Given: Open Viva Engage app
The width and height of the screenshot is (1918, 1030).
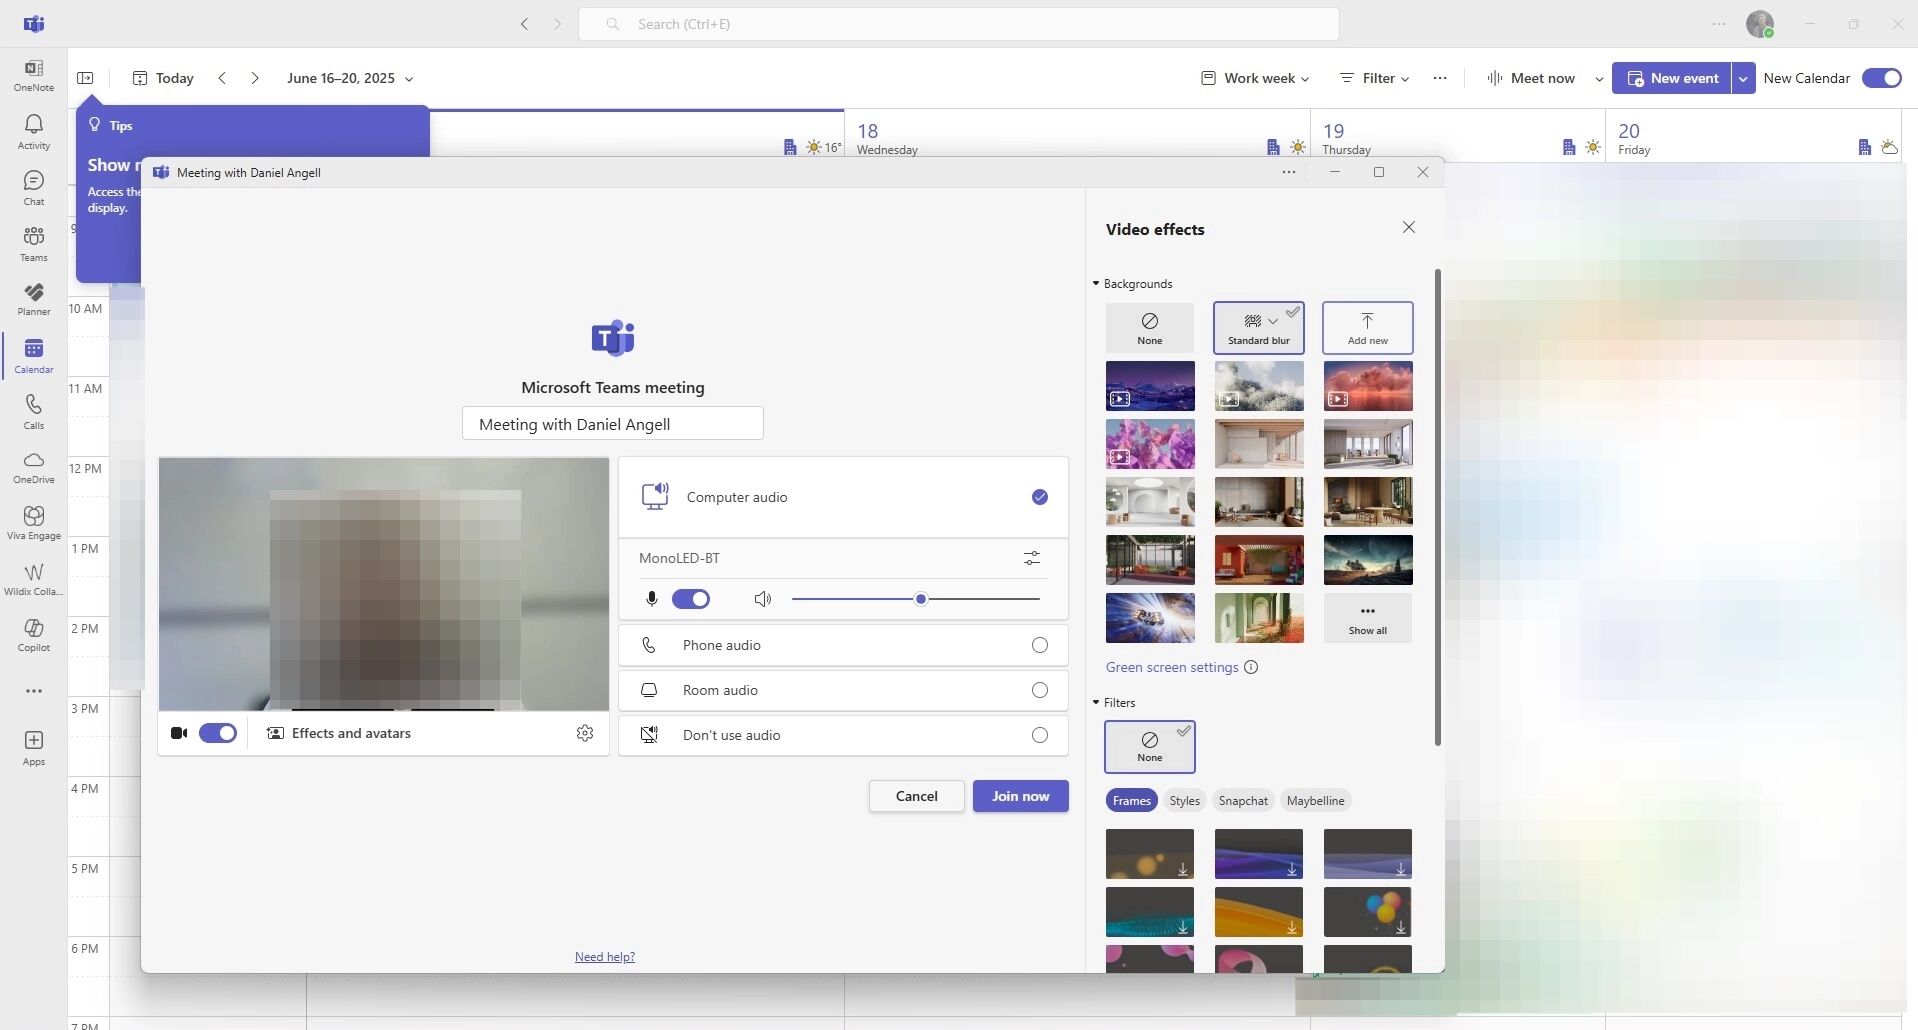Looking at the screenshot, I should (34, 522).
